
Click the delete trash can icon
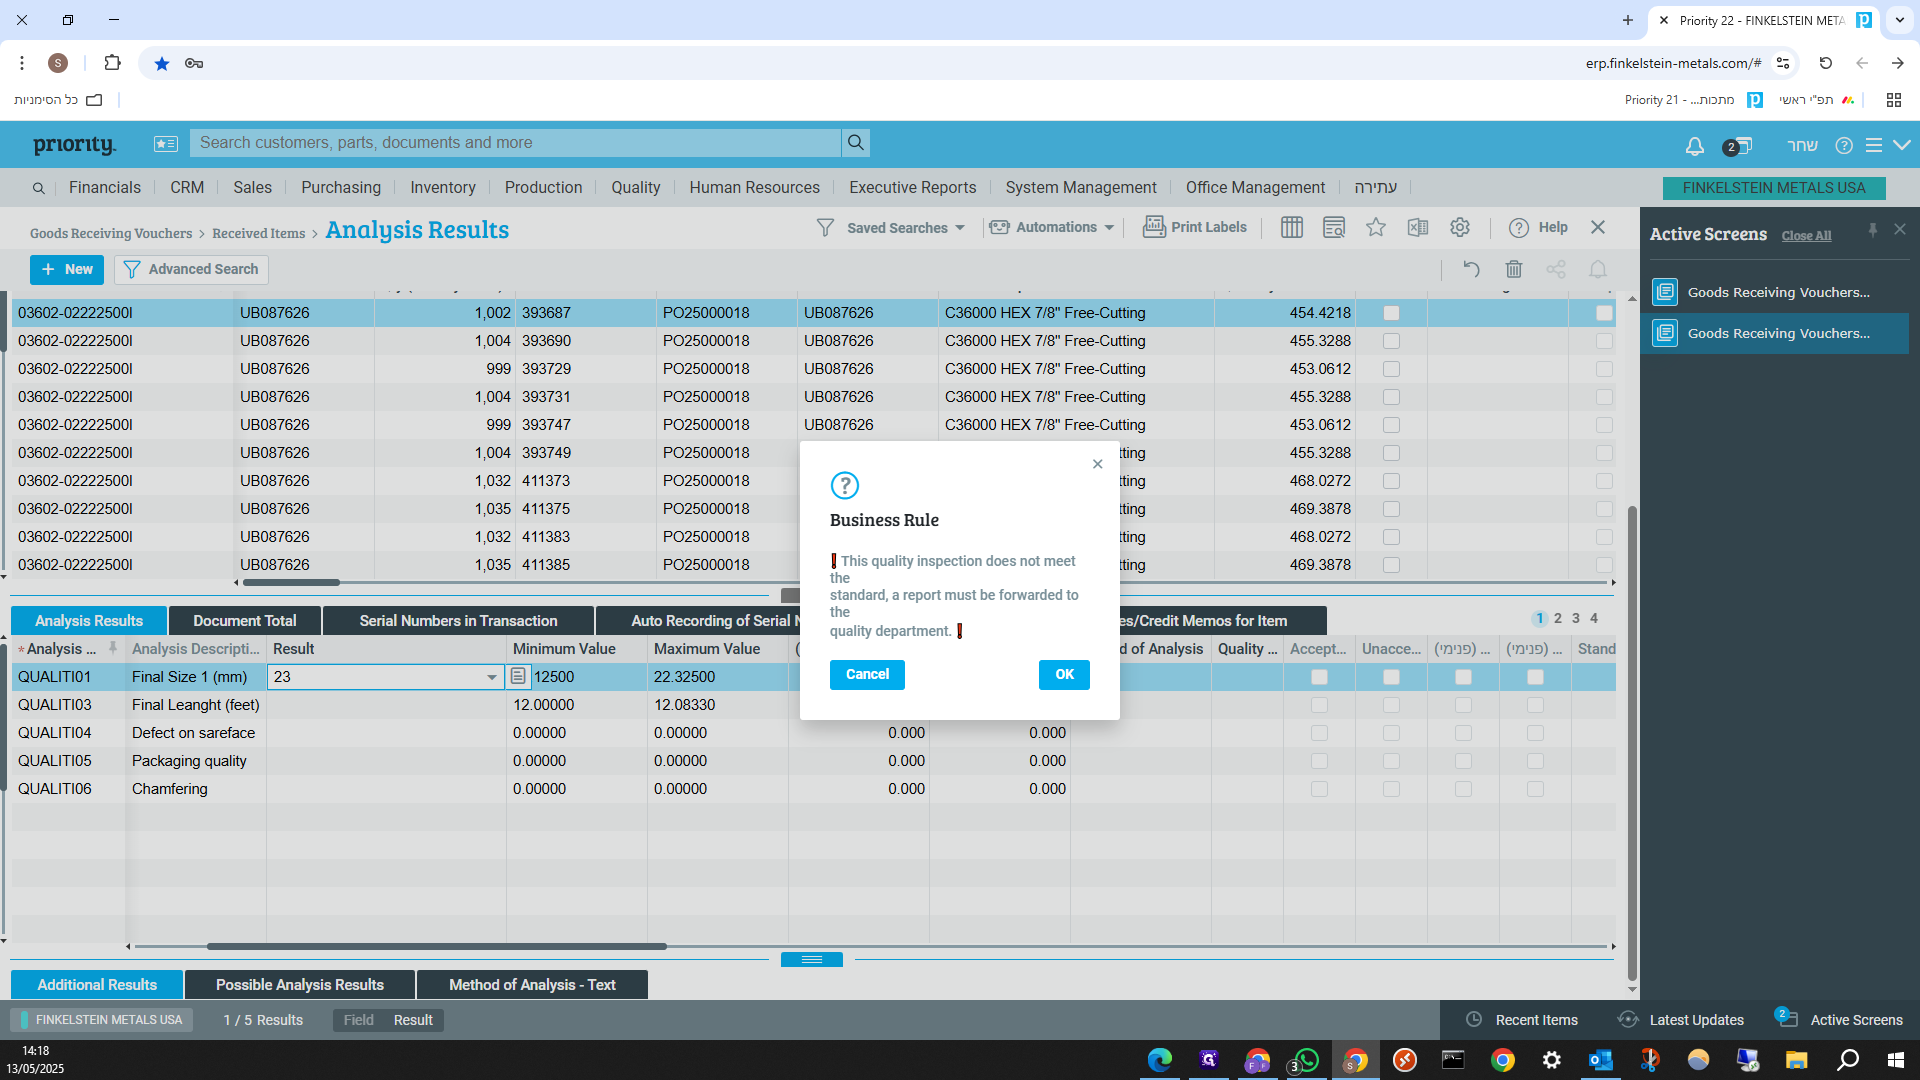pos(1514,269)
